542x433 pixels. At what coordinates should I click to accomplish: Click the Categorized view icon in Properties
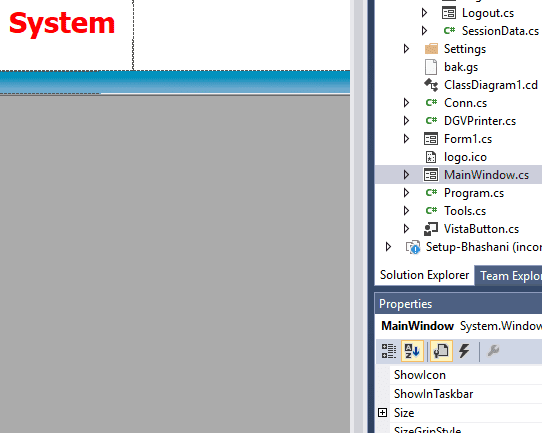point(389,351)
